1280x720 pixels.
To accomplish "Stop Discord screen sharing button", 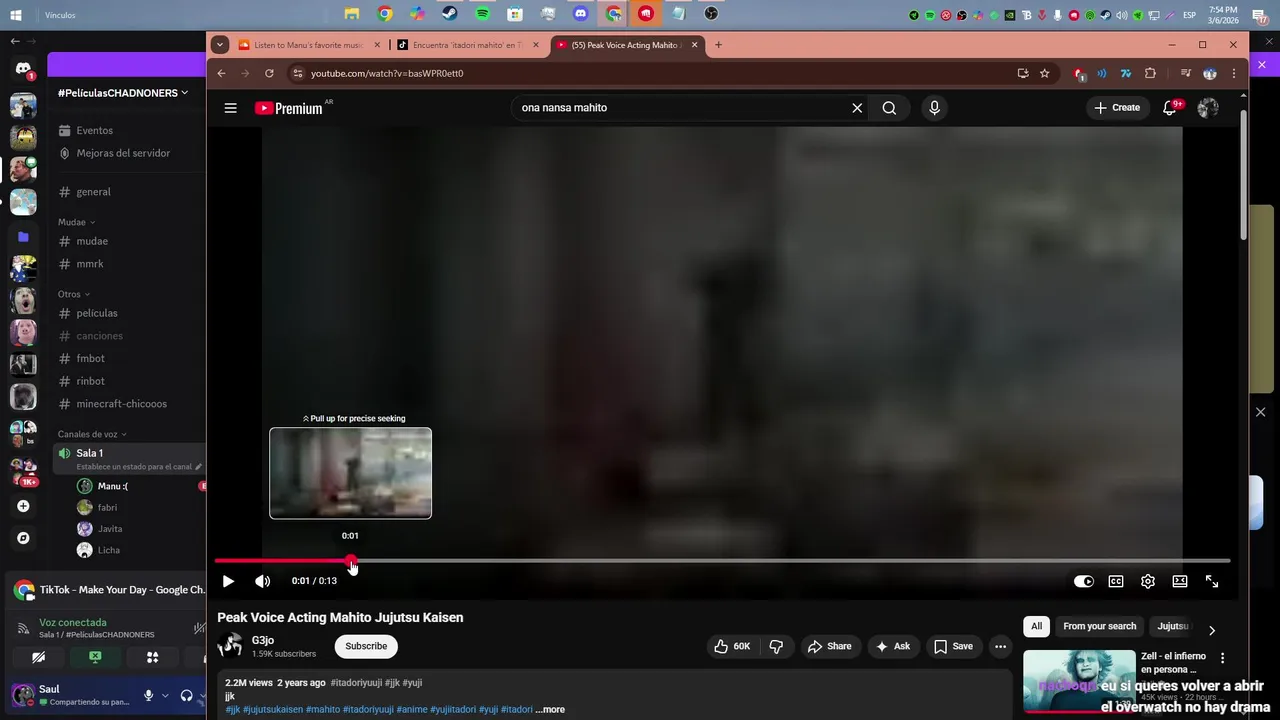I will pyautogui.click(x=95, y=657).
